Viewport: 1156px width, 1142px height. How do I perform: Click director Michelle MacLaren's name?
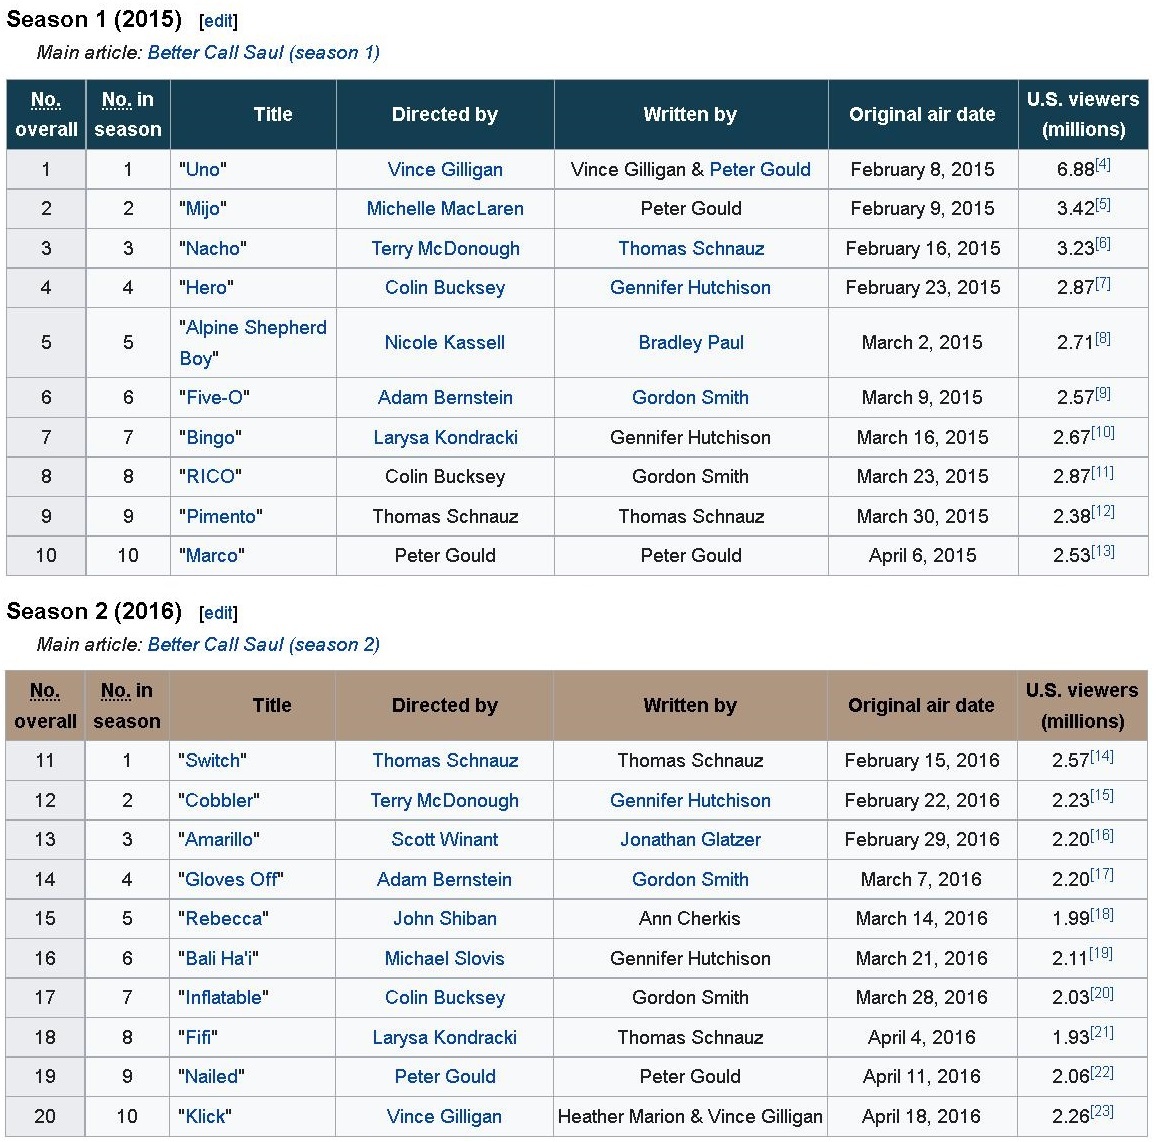pos(445,208)
